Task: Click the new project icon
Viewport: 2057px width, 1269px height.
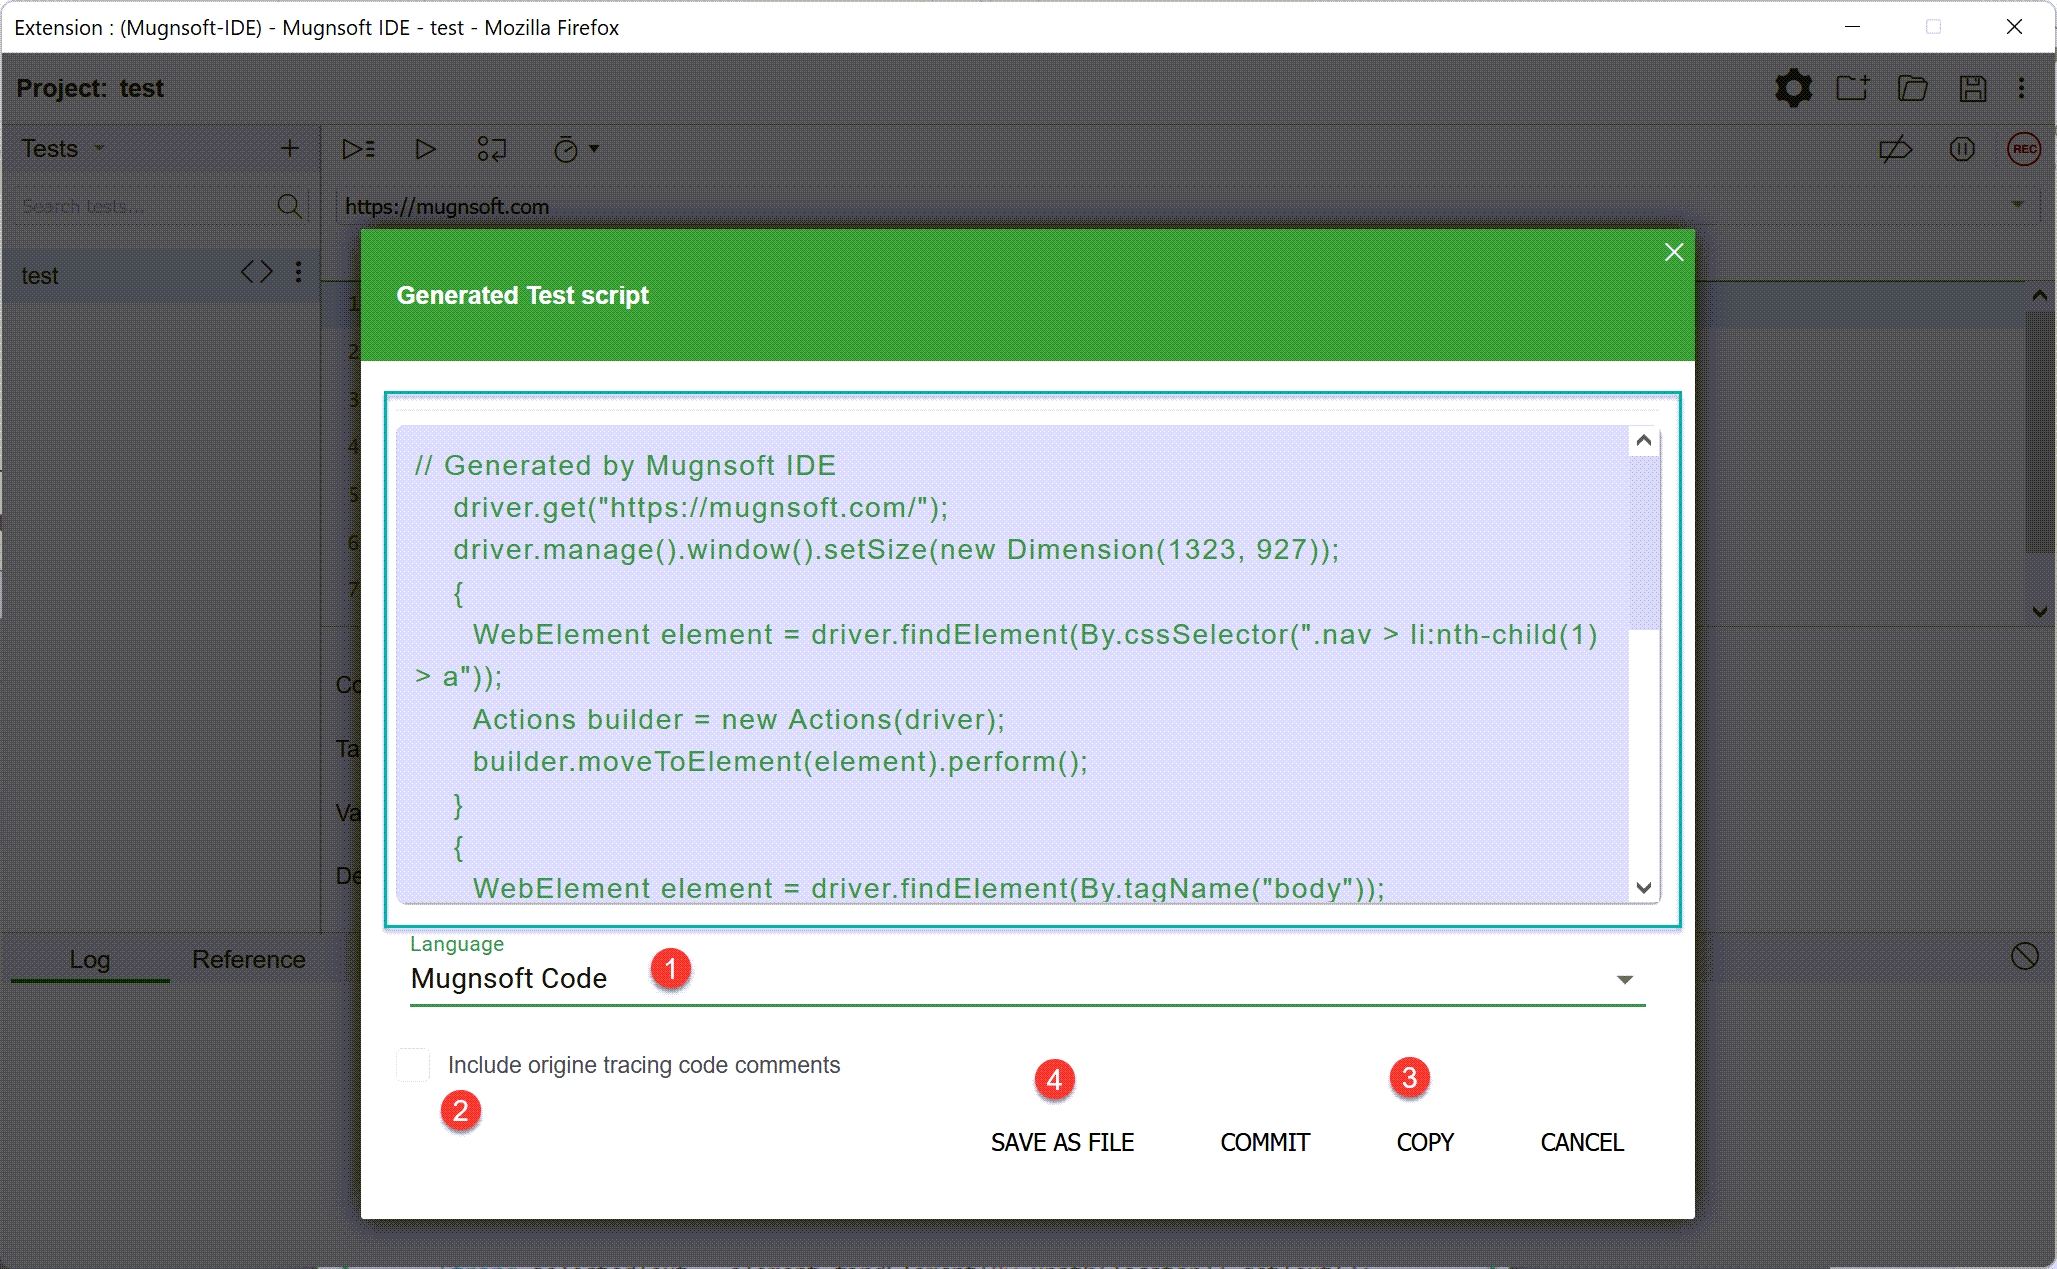Action: (1852, 88)
